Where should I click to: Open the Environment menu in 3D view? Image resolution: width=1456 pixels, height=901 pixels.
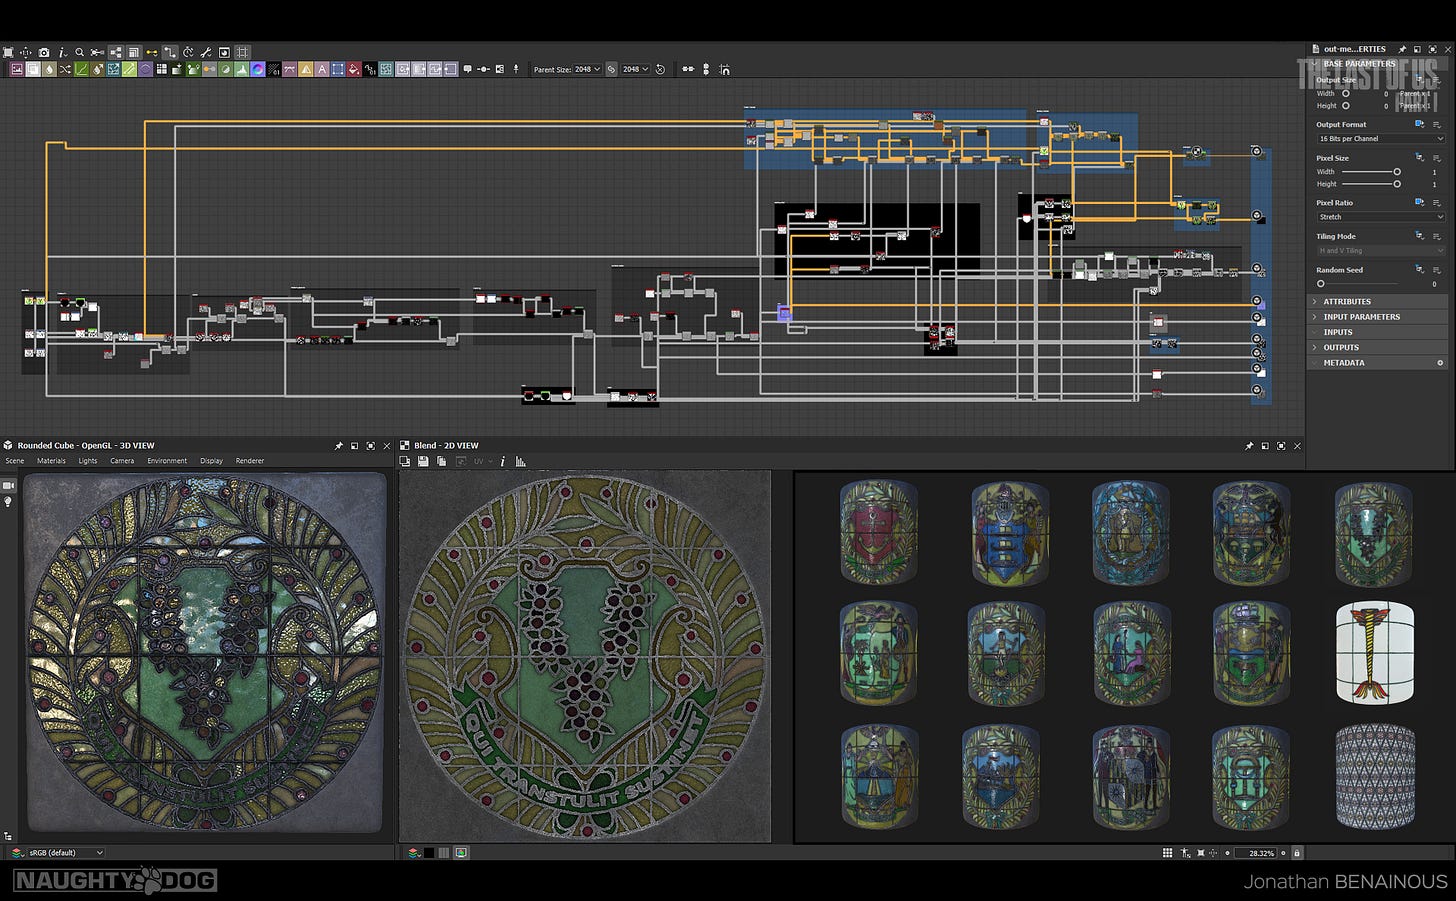click(x=167, y=461)
